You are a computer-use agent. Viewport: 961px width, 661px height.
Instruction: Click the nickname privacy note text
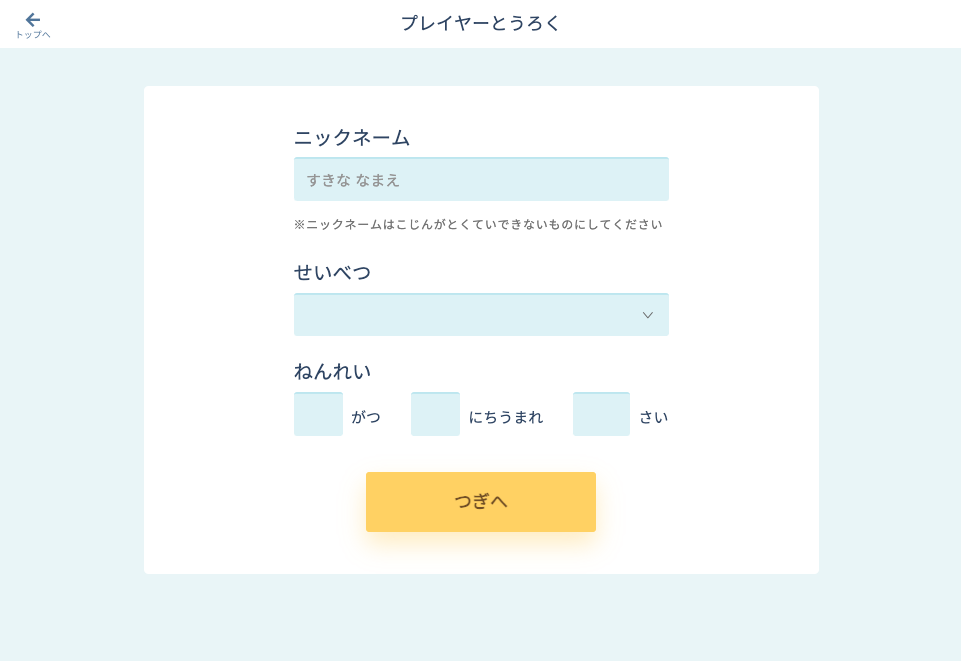point(478,224)
